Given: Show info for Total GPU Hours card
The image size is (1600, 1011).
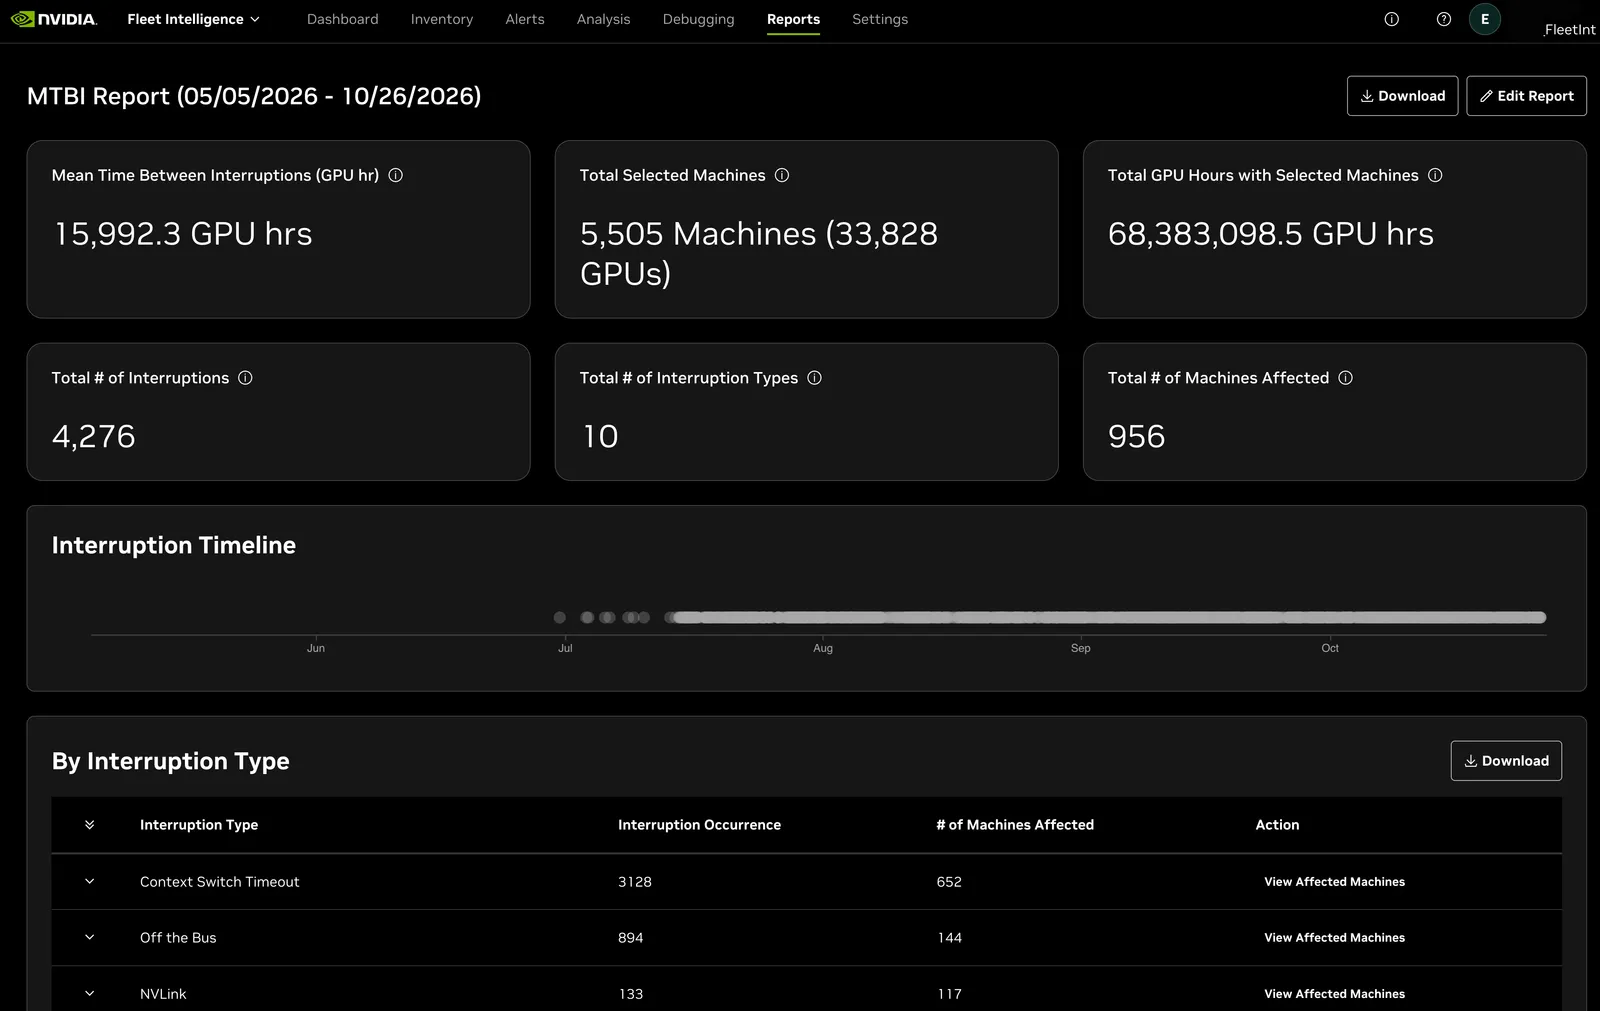Looking at the screenshot, I should coord(1435,175).
